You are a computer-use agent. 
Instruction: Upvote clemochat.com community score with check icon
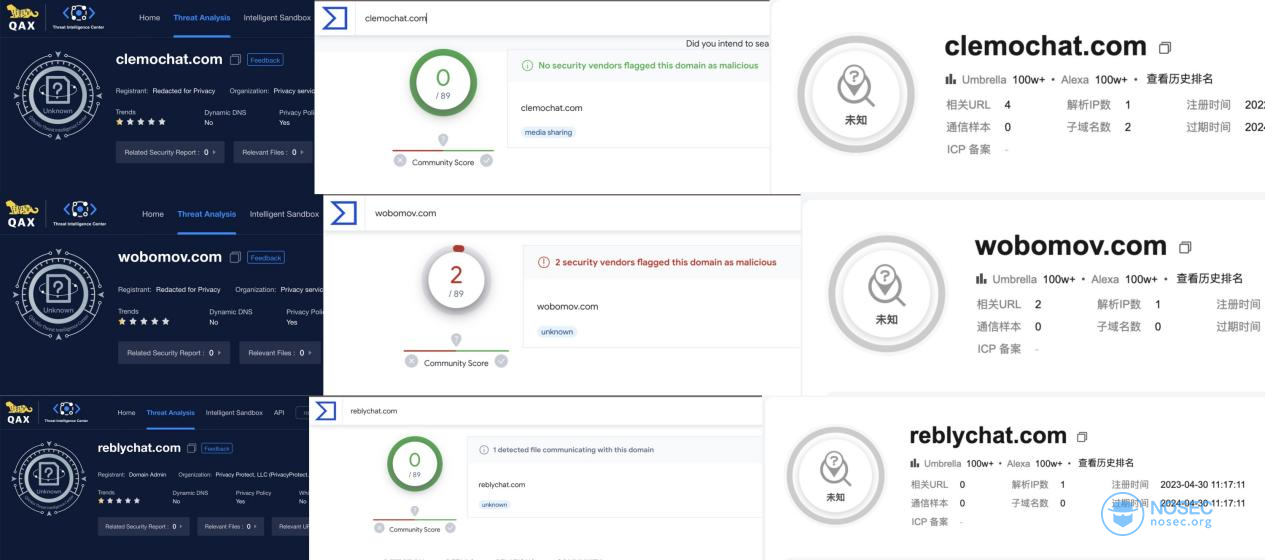(x=487, y=160)
